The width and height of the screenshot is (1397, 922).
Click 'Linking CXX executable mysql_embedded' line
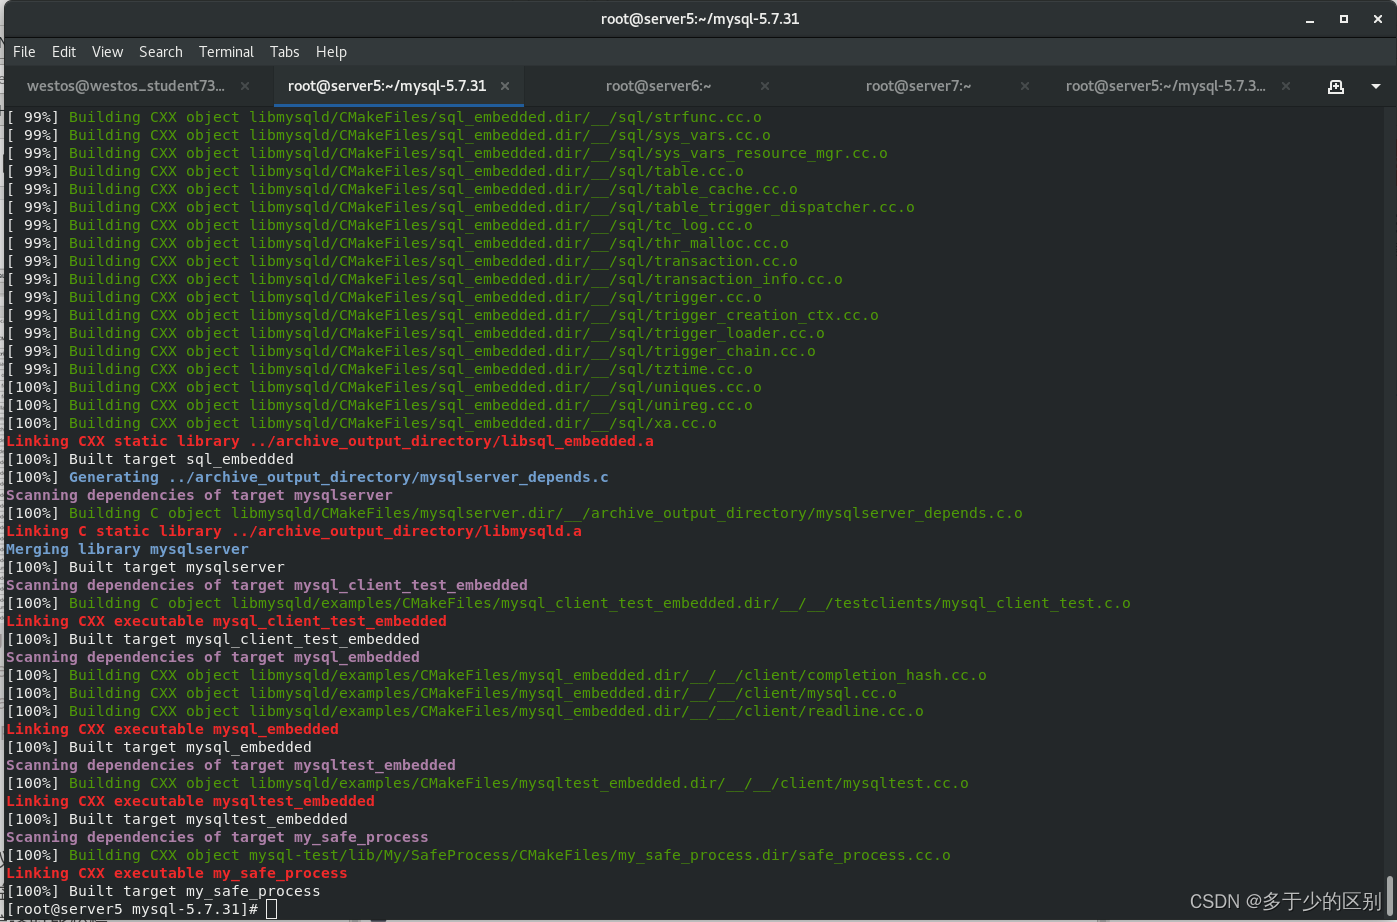pos(172,729)
